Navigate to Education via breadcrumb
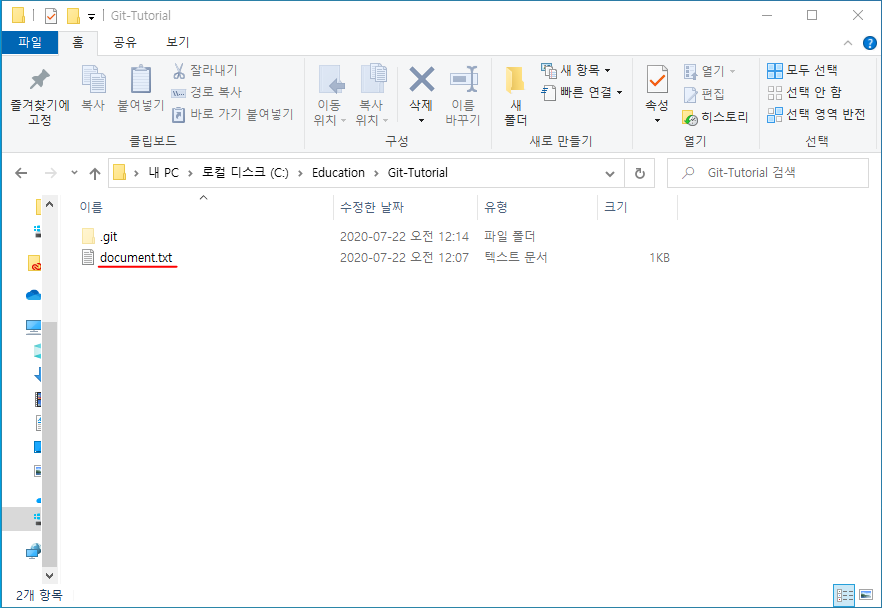 pos(338,172)
